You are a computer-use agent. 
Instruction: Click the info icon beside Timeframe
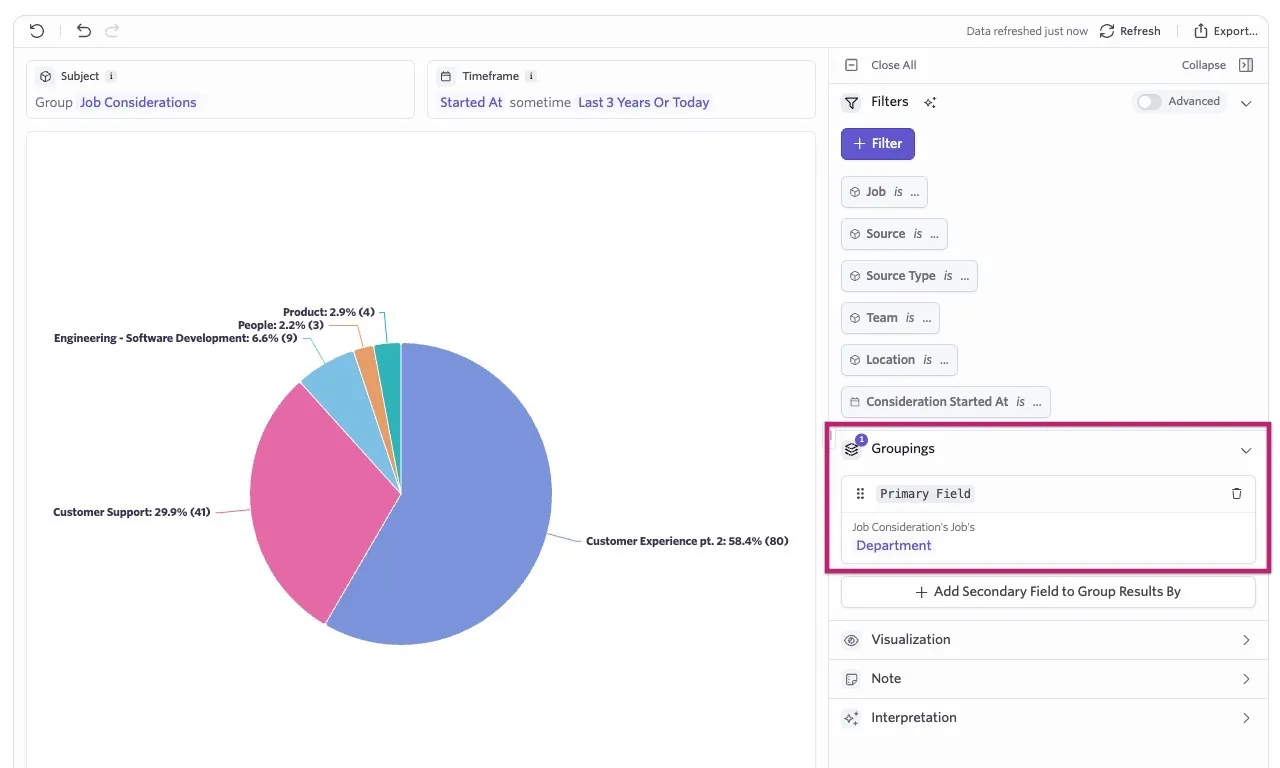(x=531, y=76)
